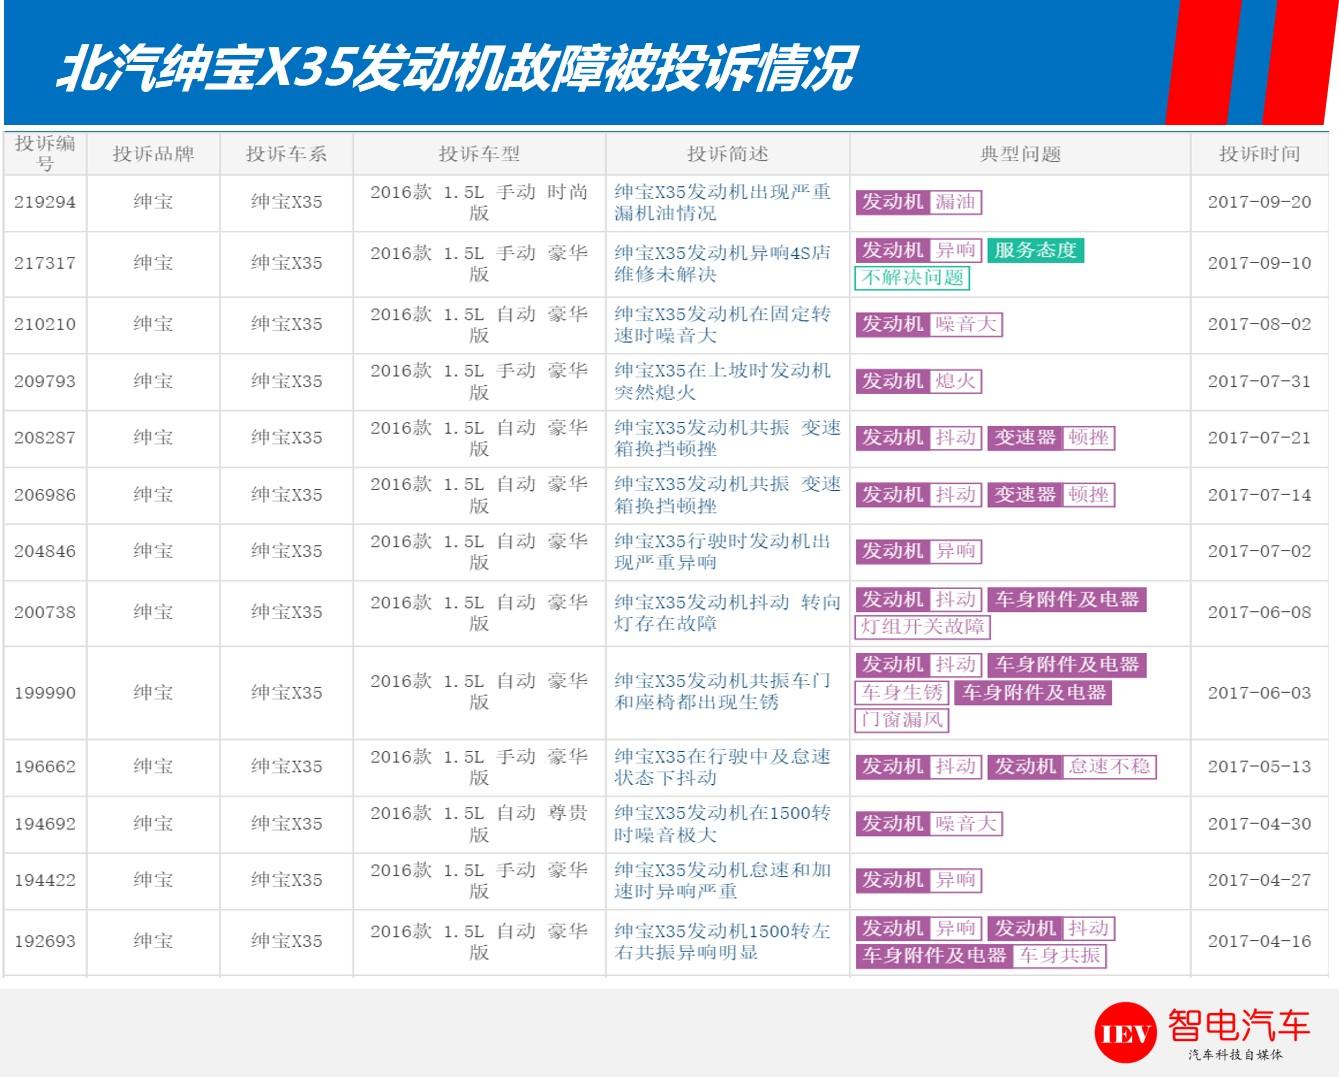
Task: Click the 投诉车型 column header
Action: click(x=479, y=154)
